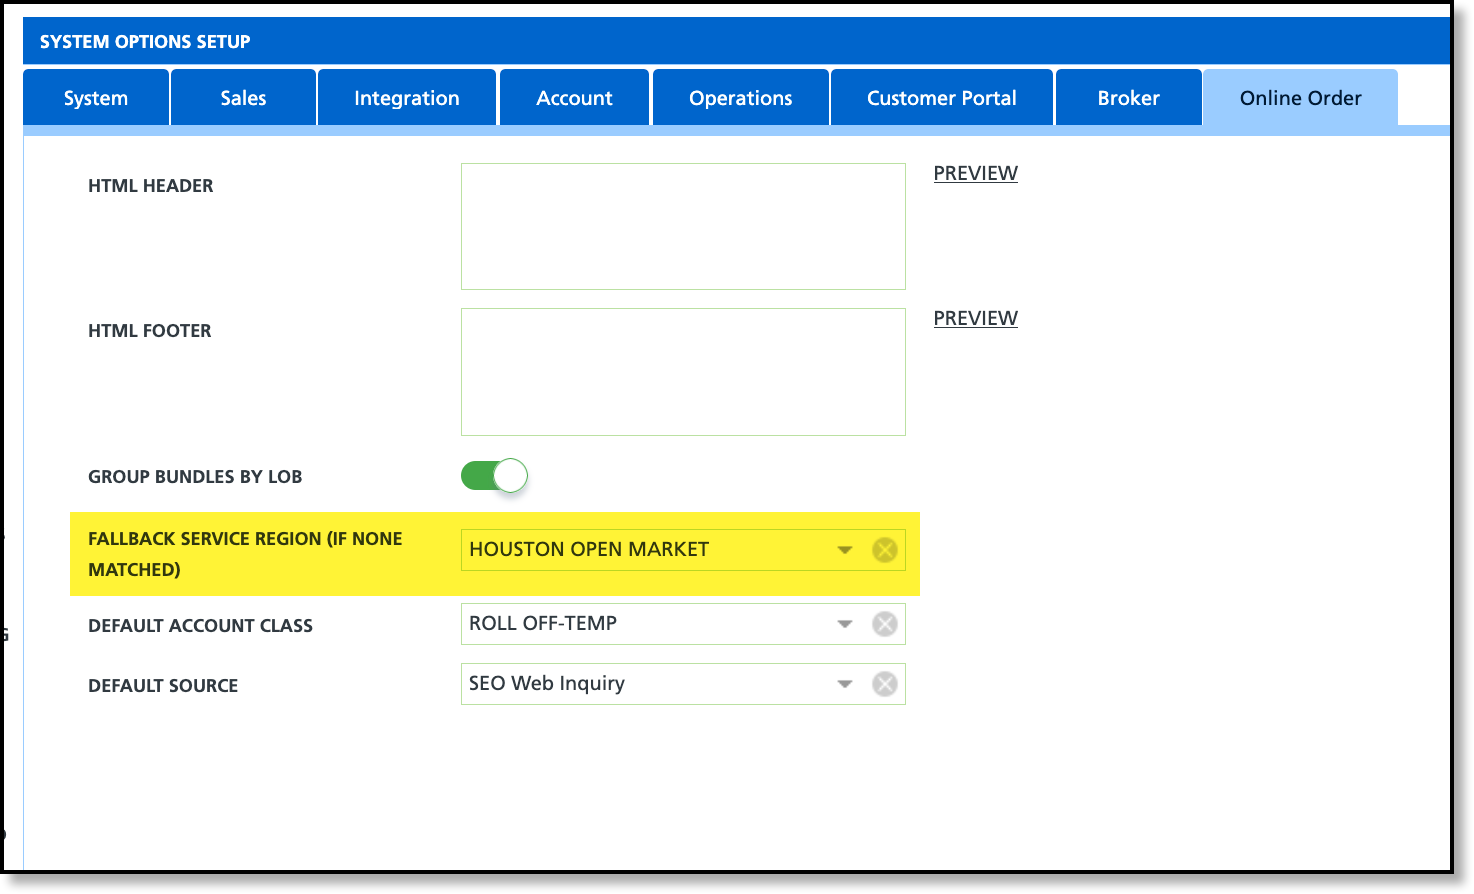Click the Fallback Service Region label

click(x=245, y=554)
